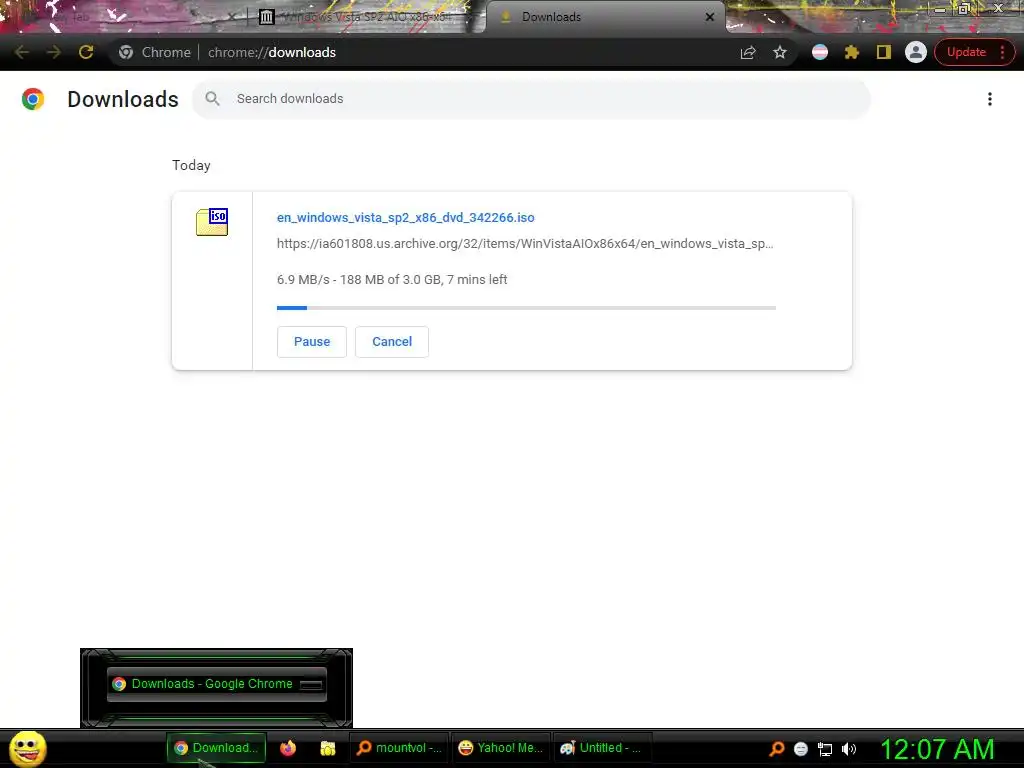Viewport: 1024px width, 768px height.
Task: Open Firefox from the taskbar
Action: click(x=288, y=748)
